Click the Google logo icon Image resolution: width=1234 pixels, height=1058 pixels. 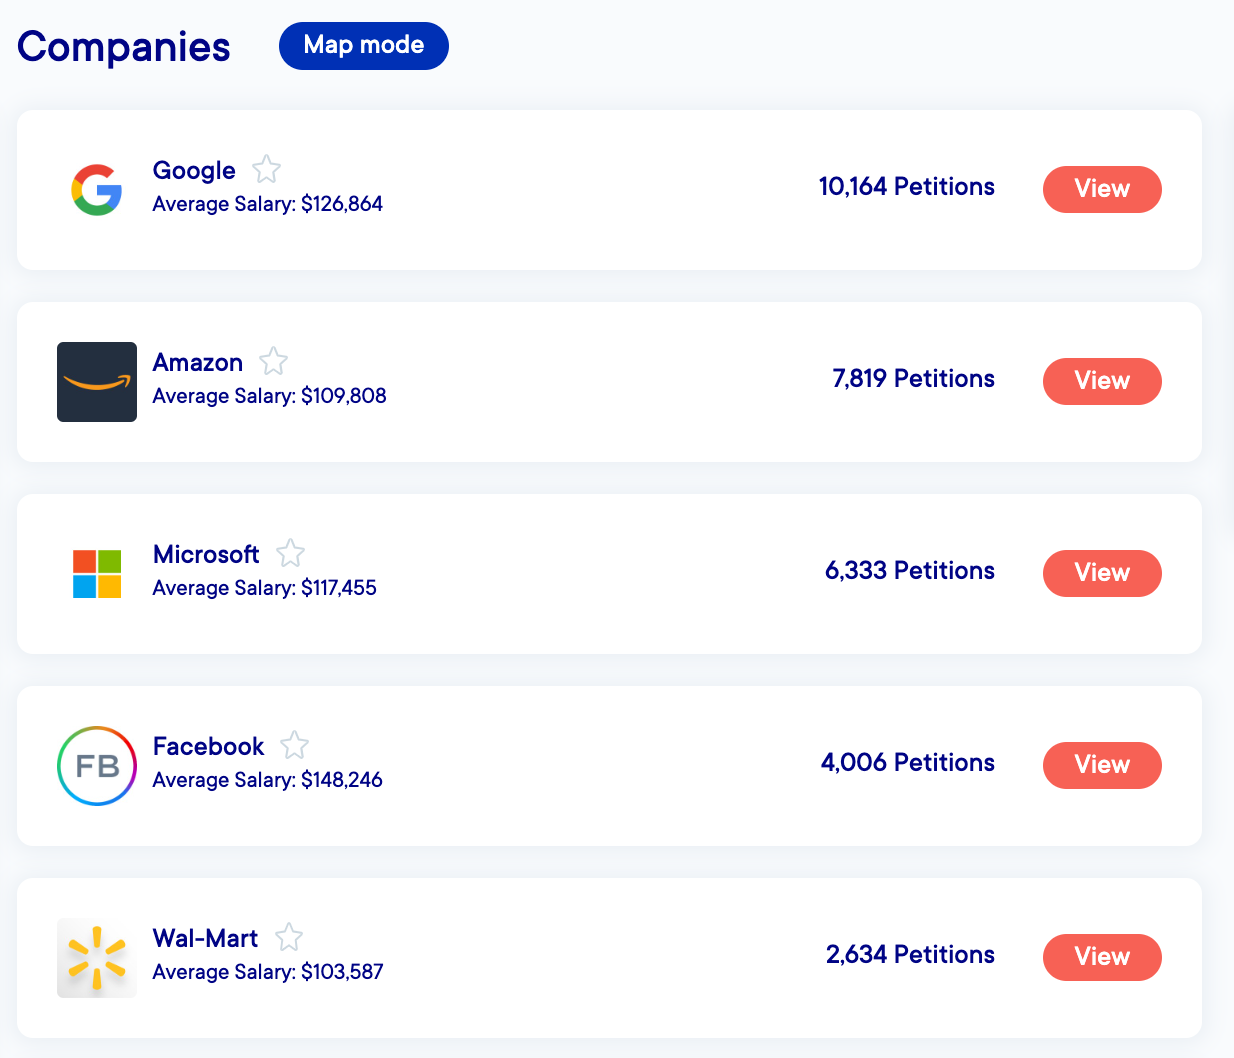tap(97, 190)
